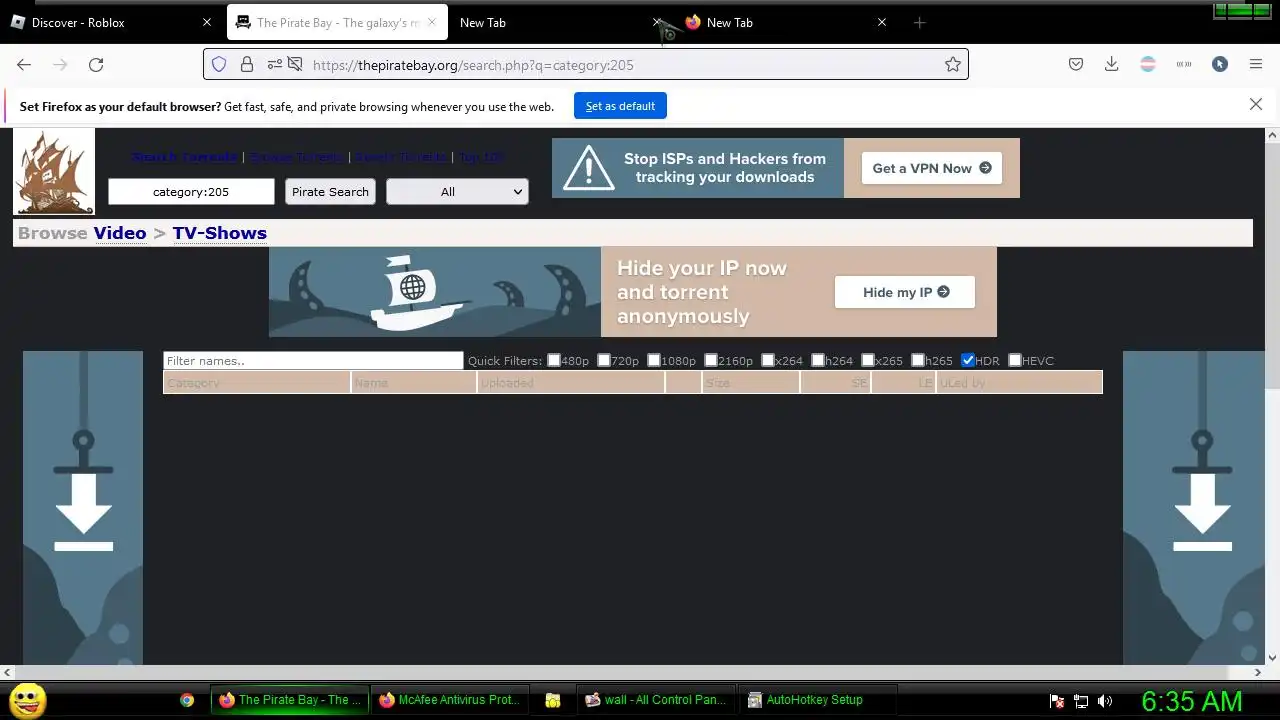Open the Firefox downloads panel
1280x720 pixels.
(1111, 64)
